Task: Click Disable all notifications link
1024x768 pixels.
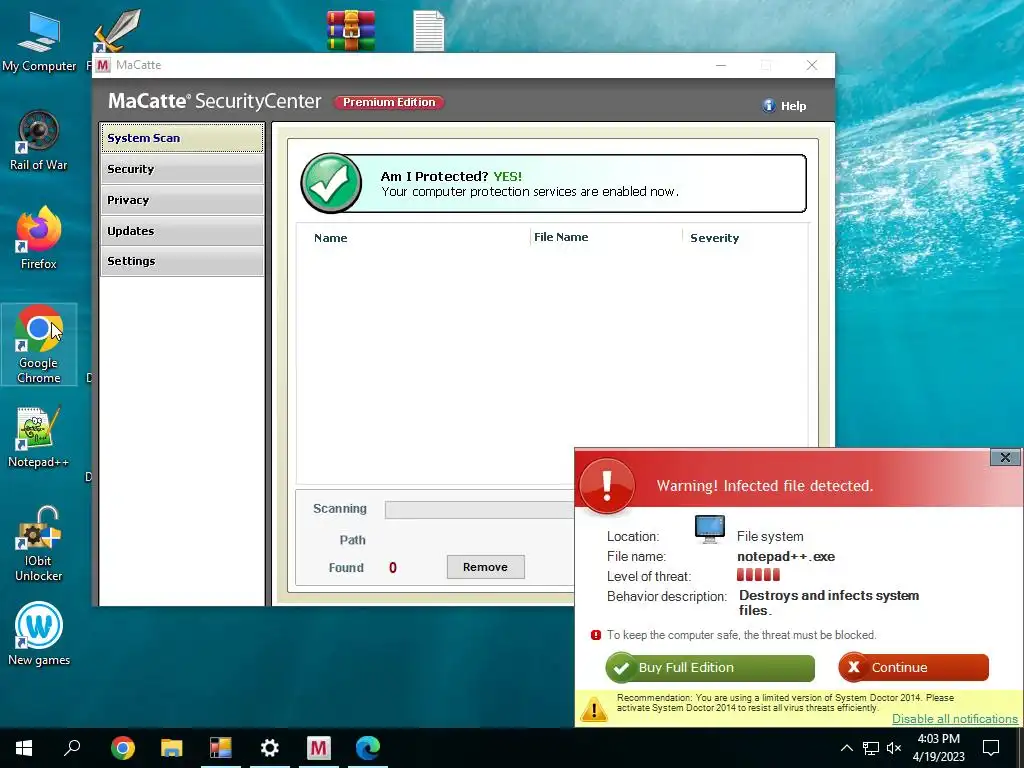Action: 955,718
